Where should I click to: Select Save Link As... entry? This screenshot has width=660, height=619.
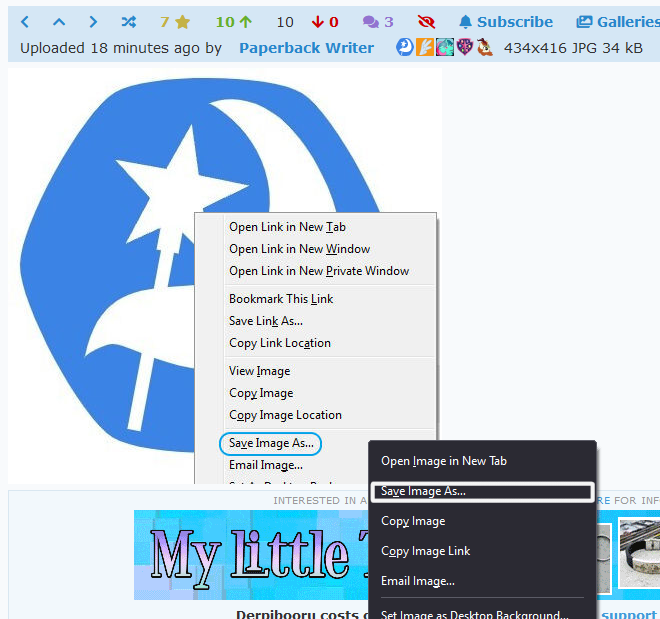point(266,321)
